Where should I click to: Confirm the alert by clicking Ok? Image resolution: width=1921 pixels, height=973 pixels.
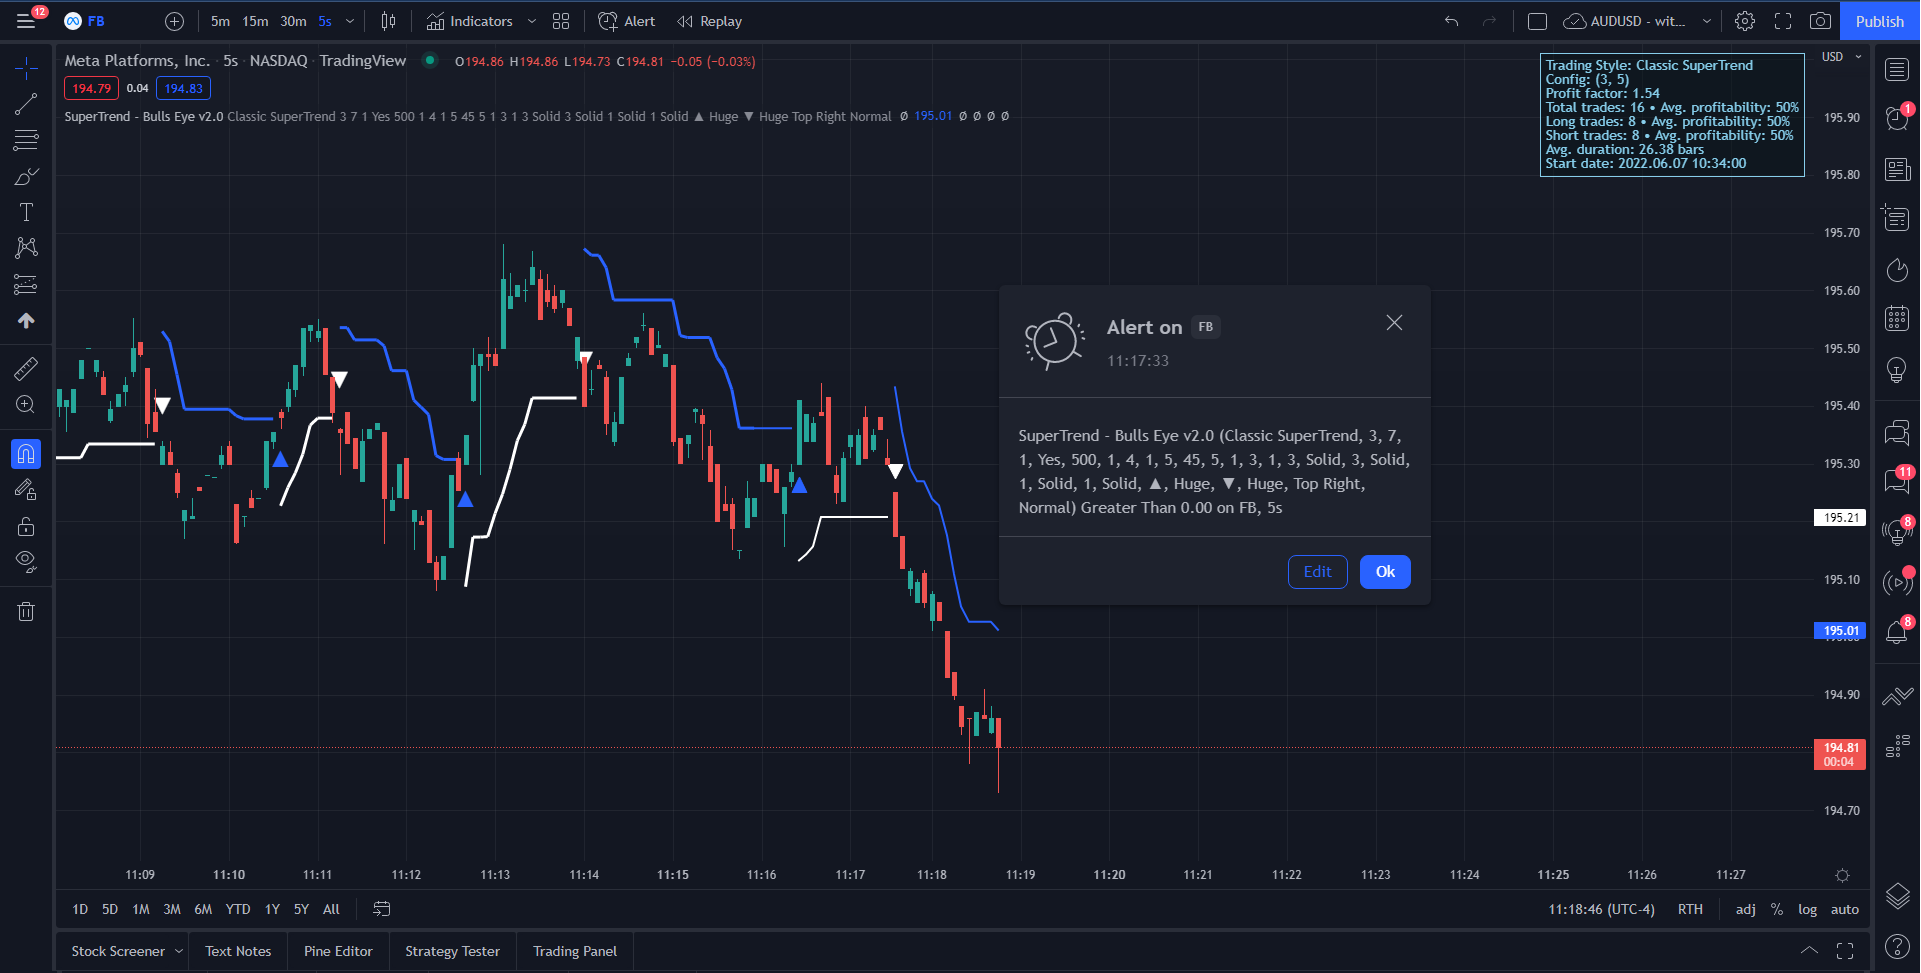1384,571
